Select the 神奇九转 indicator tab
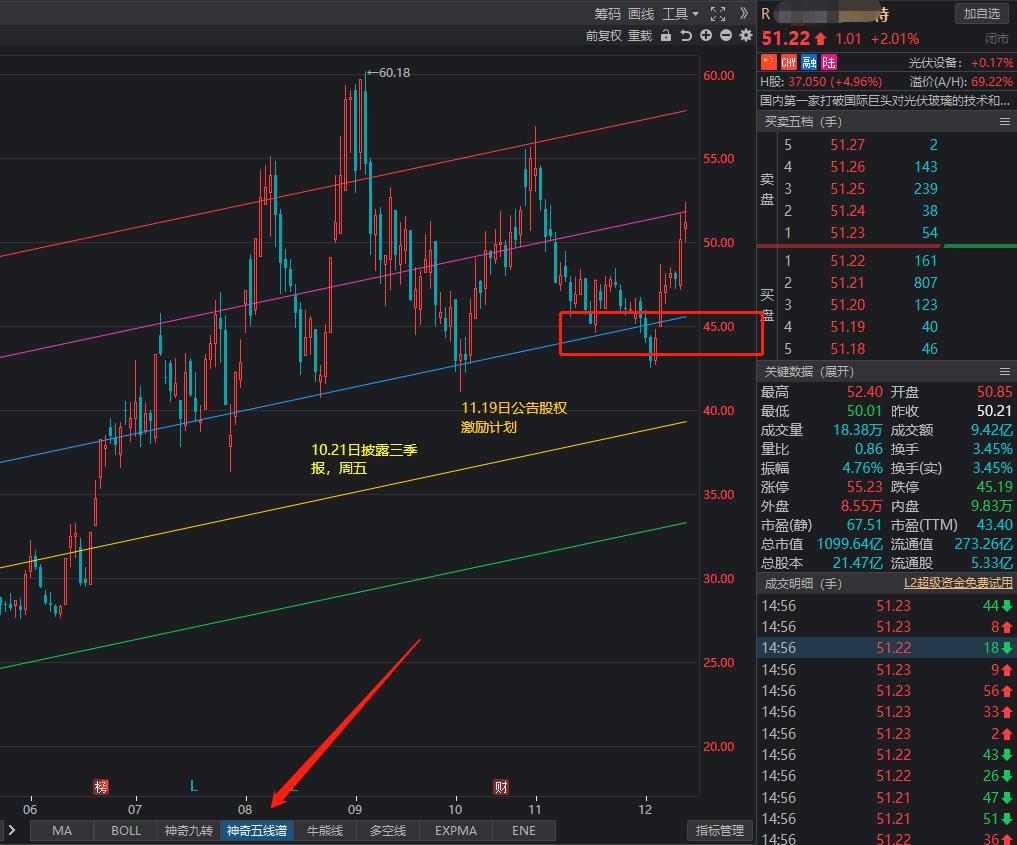This screenshot has height=845, width=1017. point(189,830)
